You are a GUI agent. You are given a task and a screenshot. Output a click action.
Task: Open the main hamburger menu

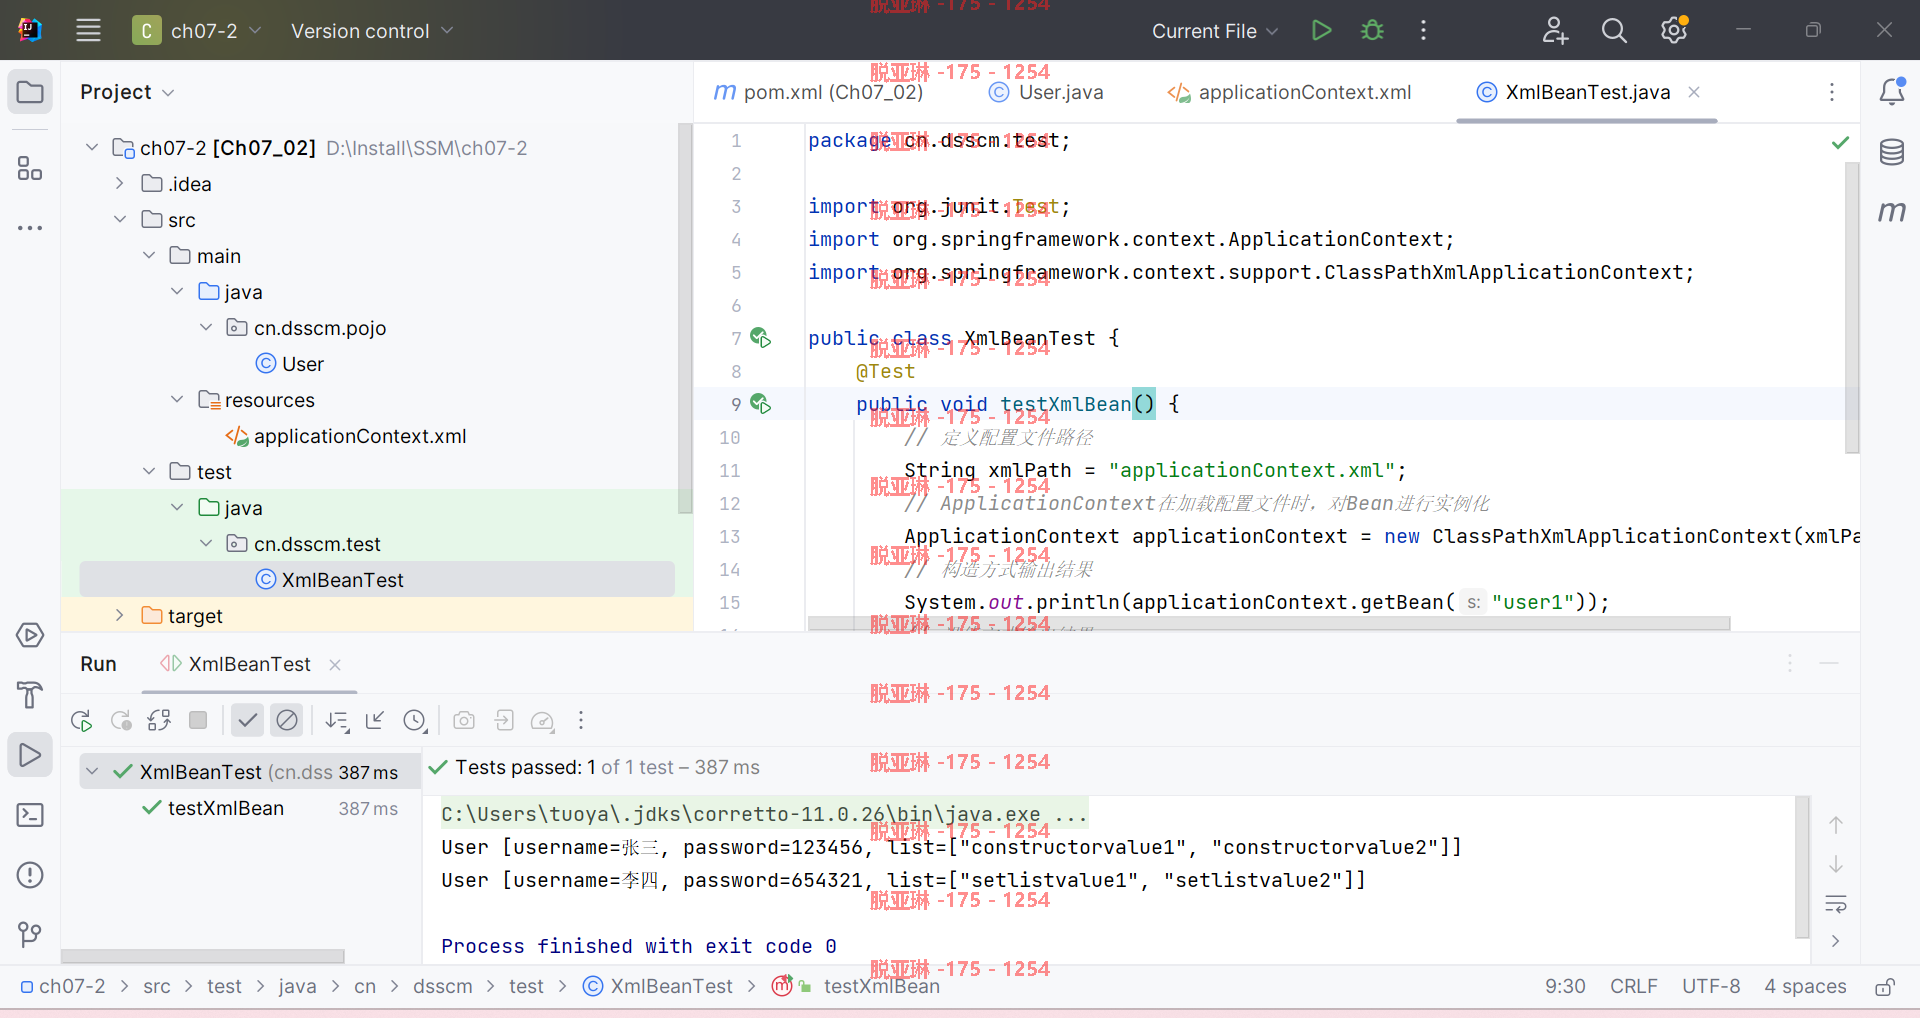click(88, 30)
